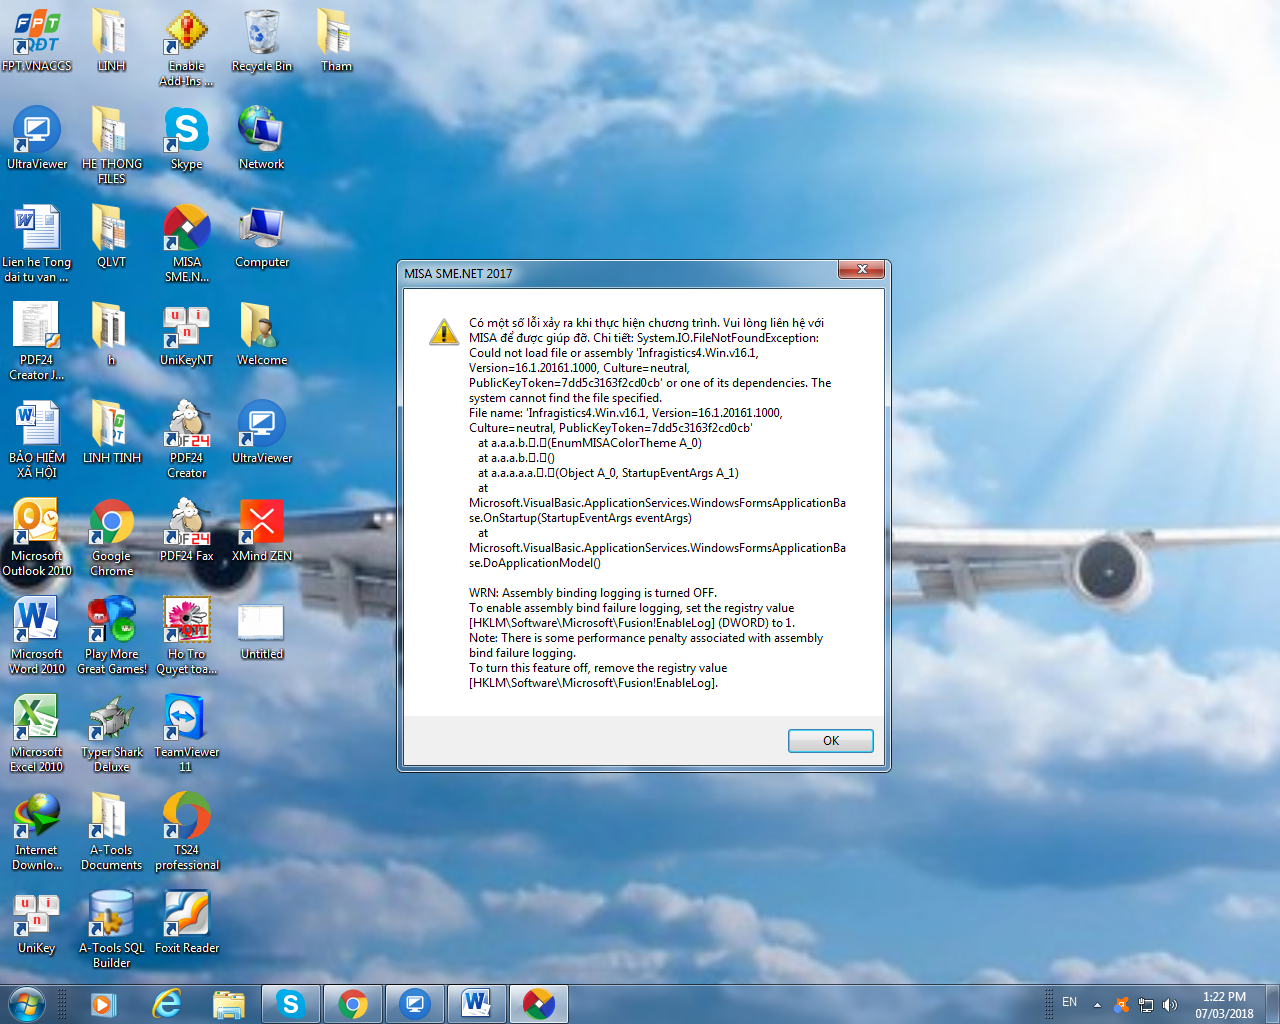
Task: Launch Skype from desktop icon
Action: click(x=186, y=138)
